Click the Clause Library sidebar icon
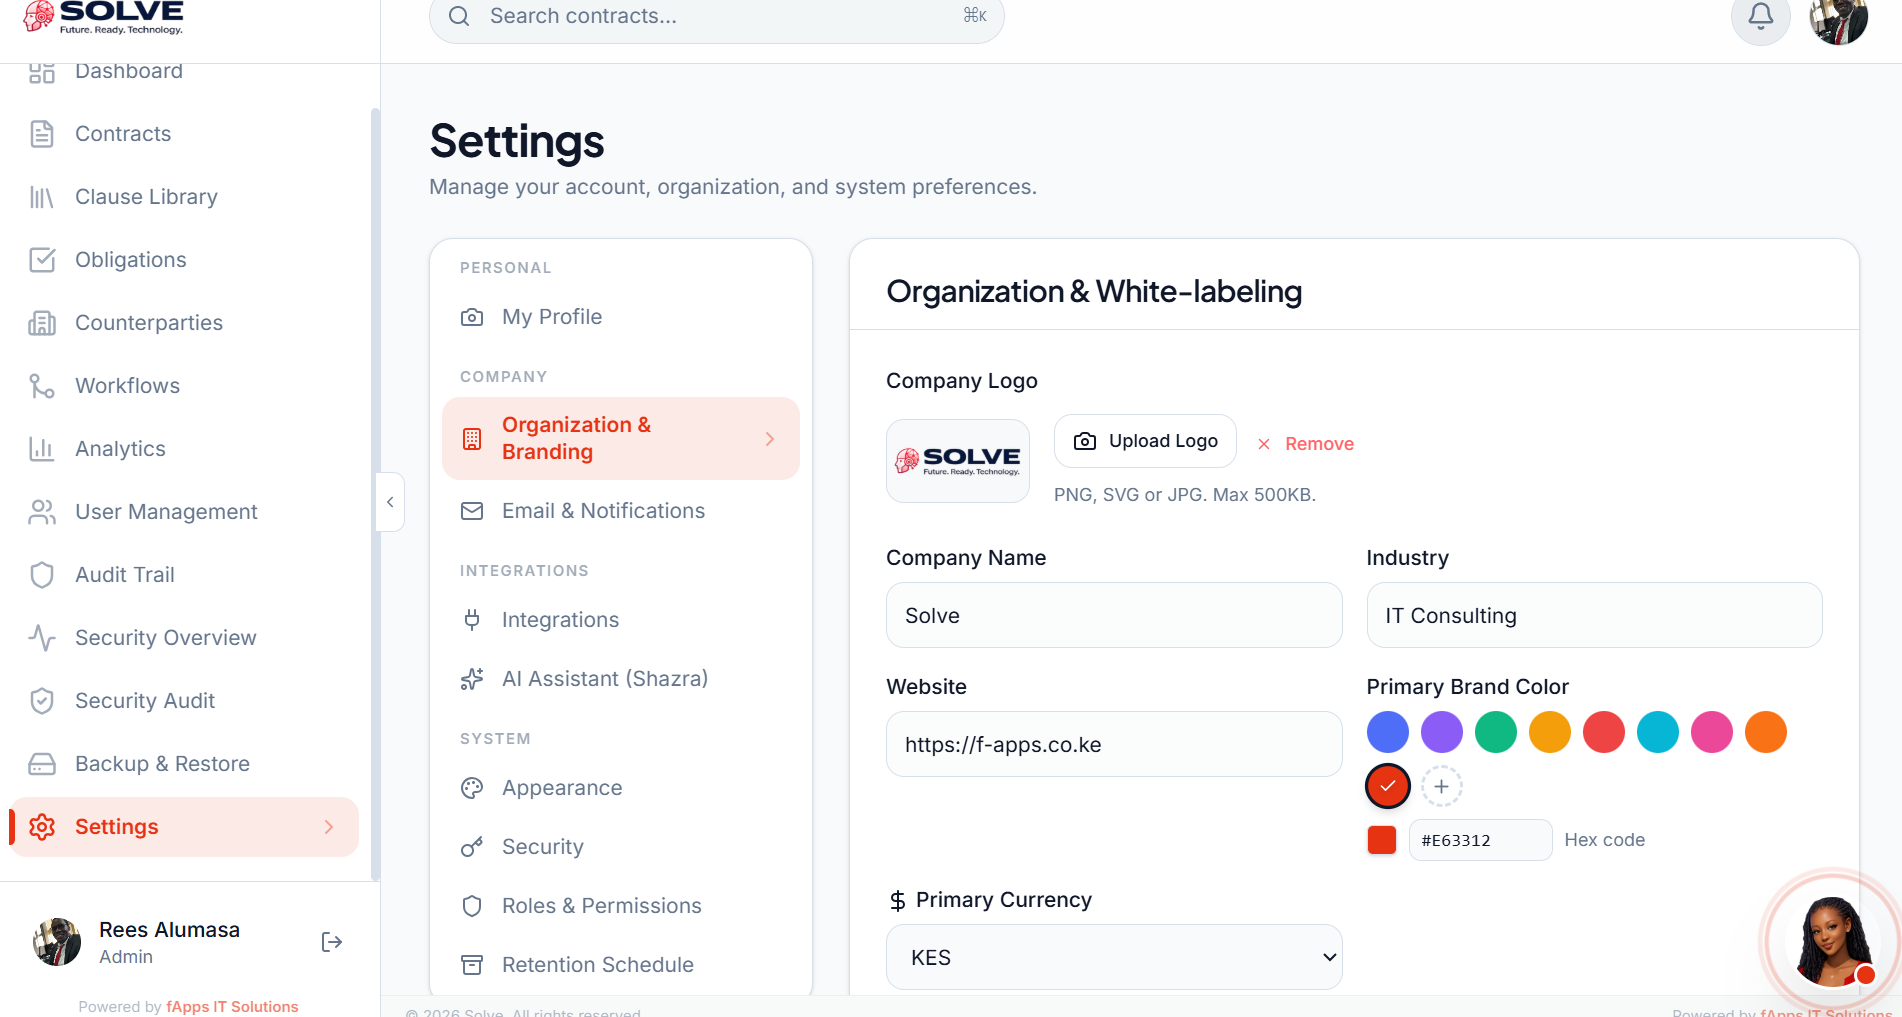Image resolution: width=1902 pixels, height=1017 pixels. point(42,197)
